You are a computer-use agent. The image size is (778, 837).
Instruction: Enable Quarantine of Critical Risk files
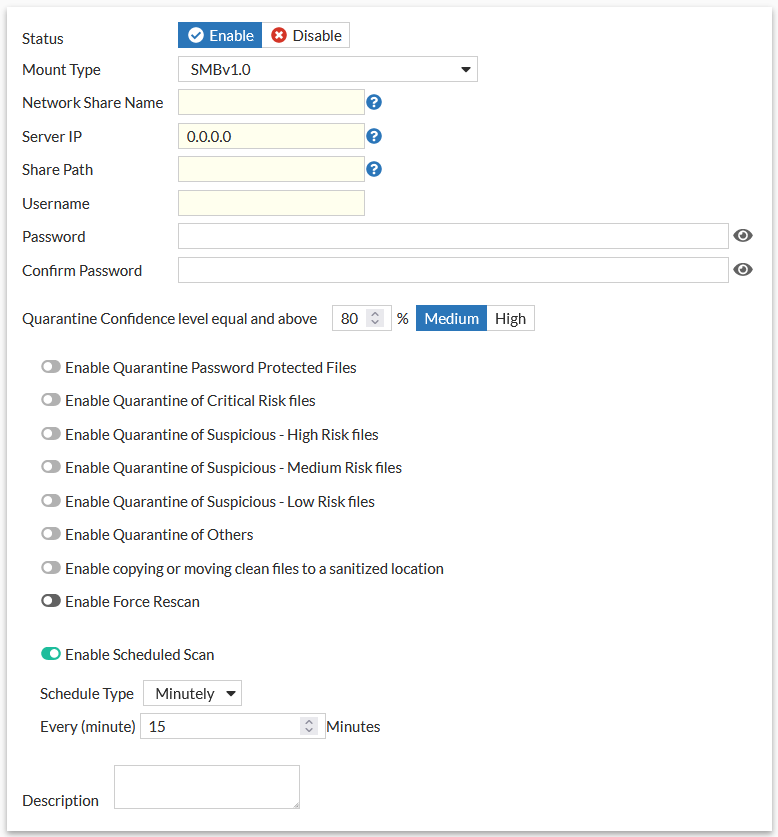point(51,401)
